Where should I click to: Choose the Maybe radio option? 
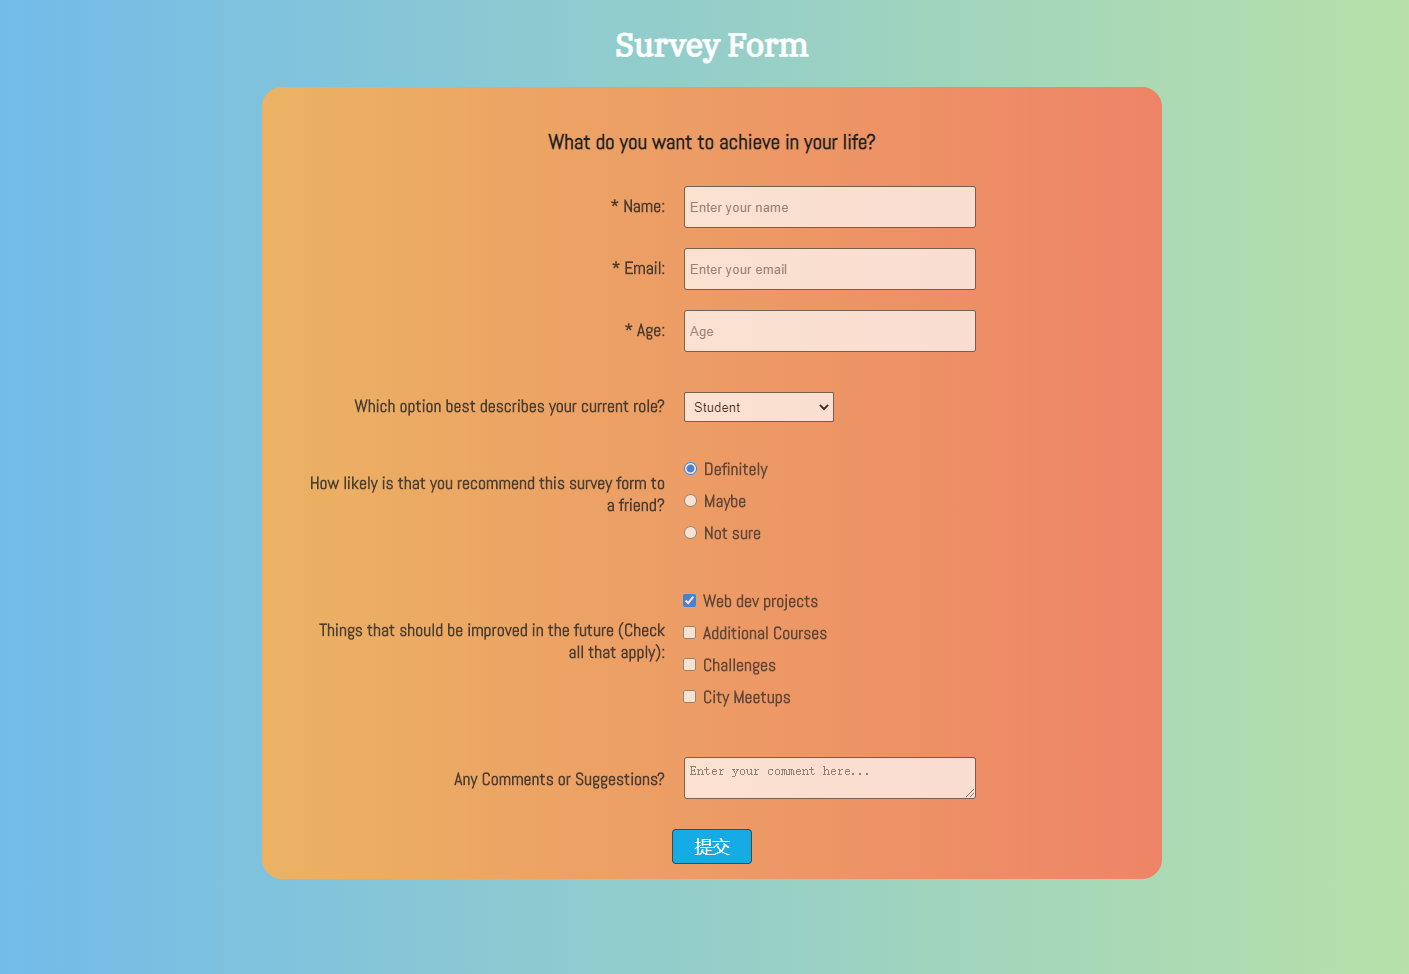coord(690,501)
